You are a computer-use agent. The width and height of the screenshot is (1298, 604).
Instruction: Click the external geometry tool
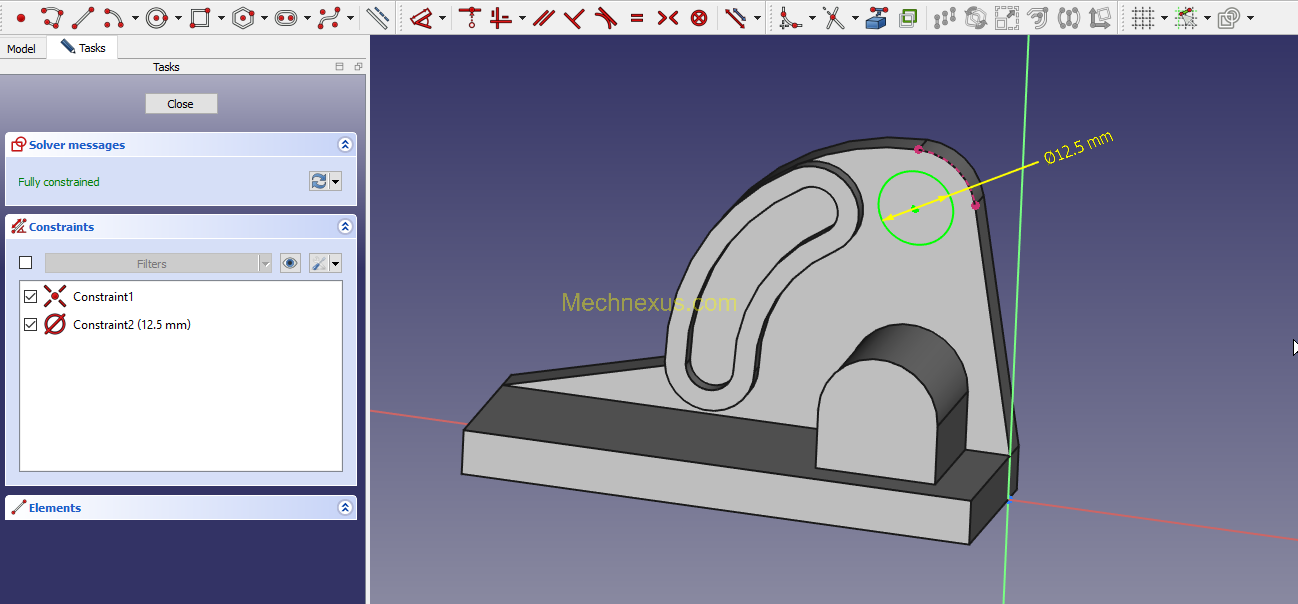coord(877,17)
